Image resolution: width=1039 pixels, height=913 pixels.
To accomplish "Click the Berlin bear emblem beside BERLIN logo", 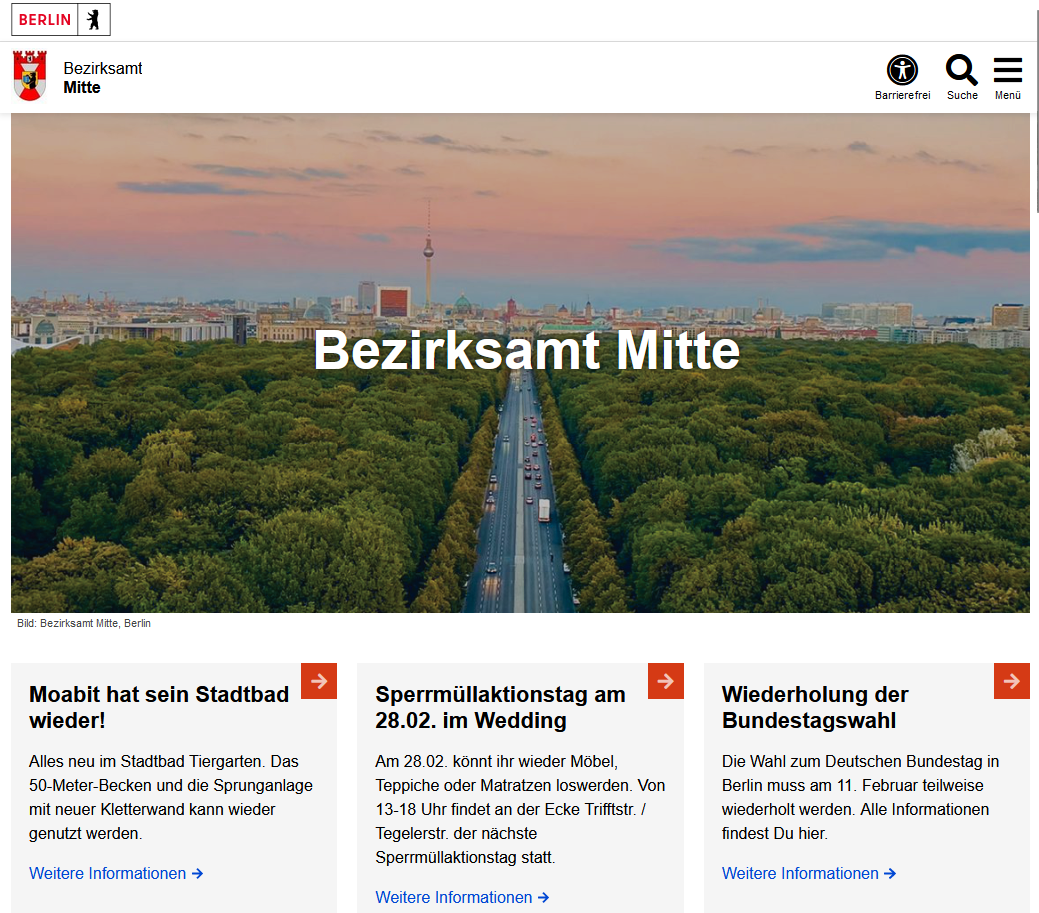I will pyautogui.click(x=91, y=19).
